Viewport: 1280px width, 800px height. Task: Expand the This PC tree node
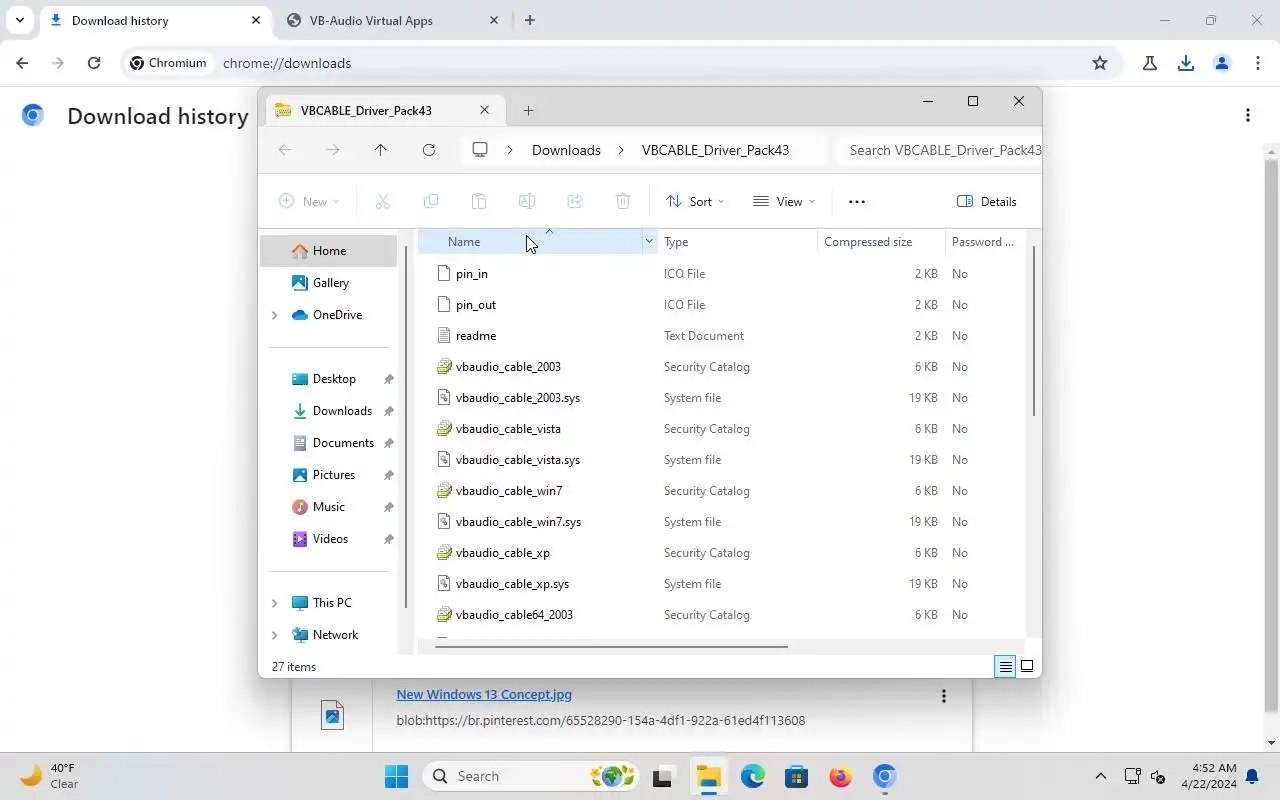(275, 603)
